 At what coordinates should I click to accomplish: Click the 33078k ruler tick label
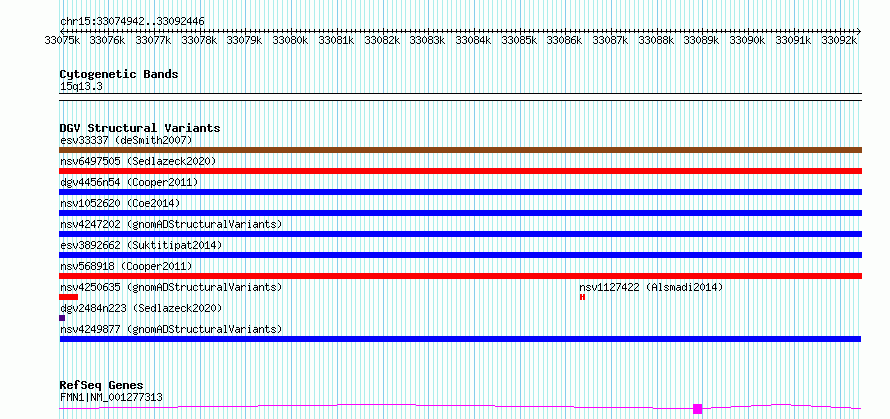click(x=199, y=40)
